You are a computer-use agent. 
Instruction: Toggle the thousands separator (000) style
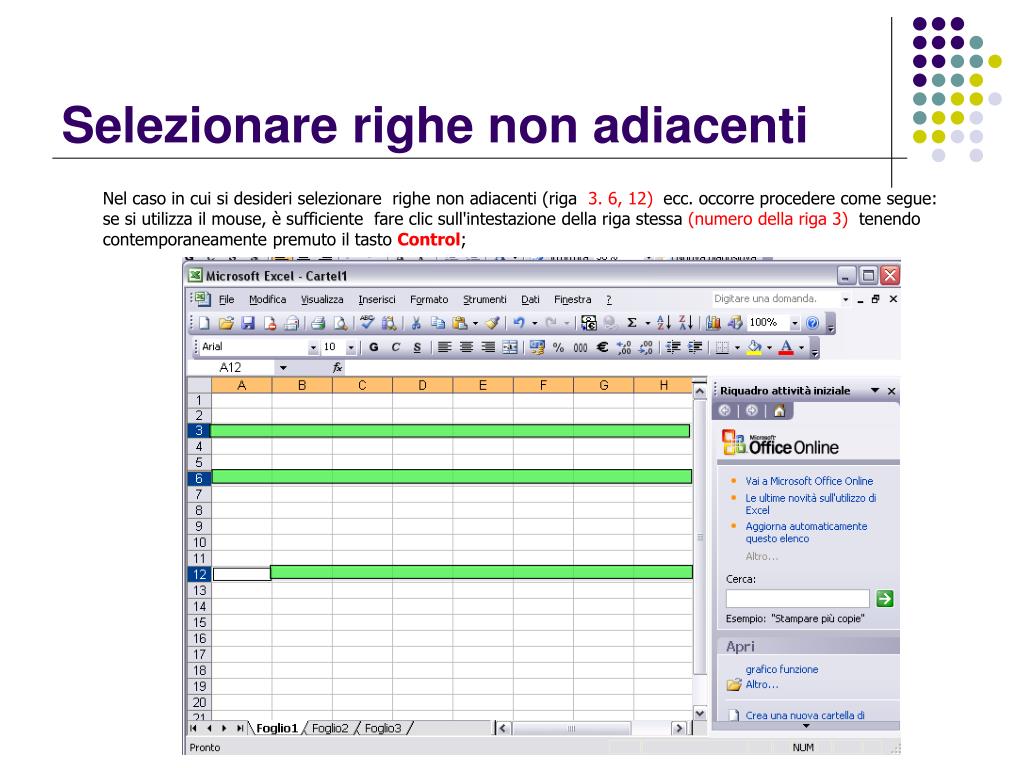(x=580, y=347)
